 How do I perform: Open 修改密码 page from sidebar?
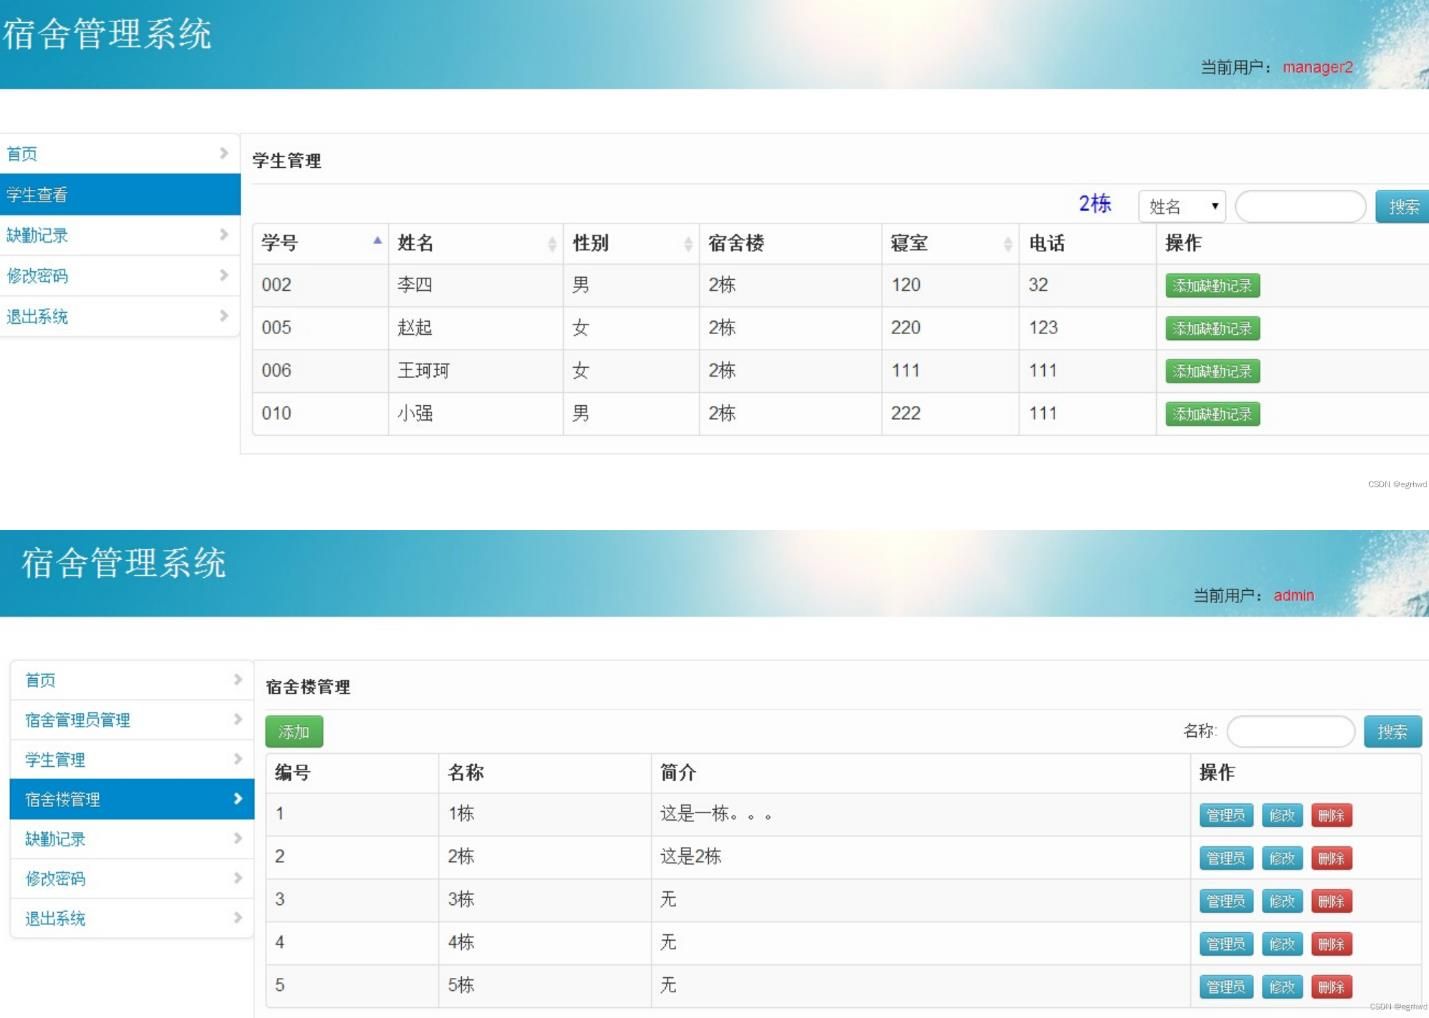pyautogui.click(x=54, y=878)
